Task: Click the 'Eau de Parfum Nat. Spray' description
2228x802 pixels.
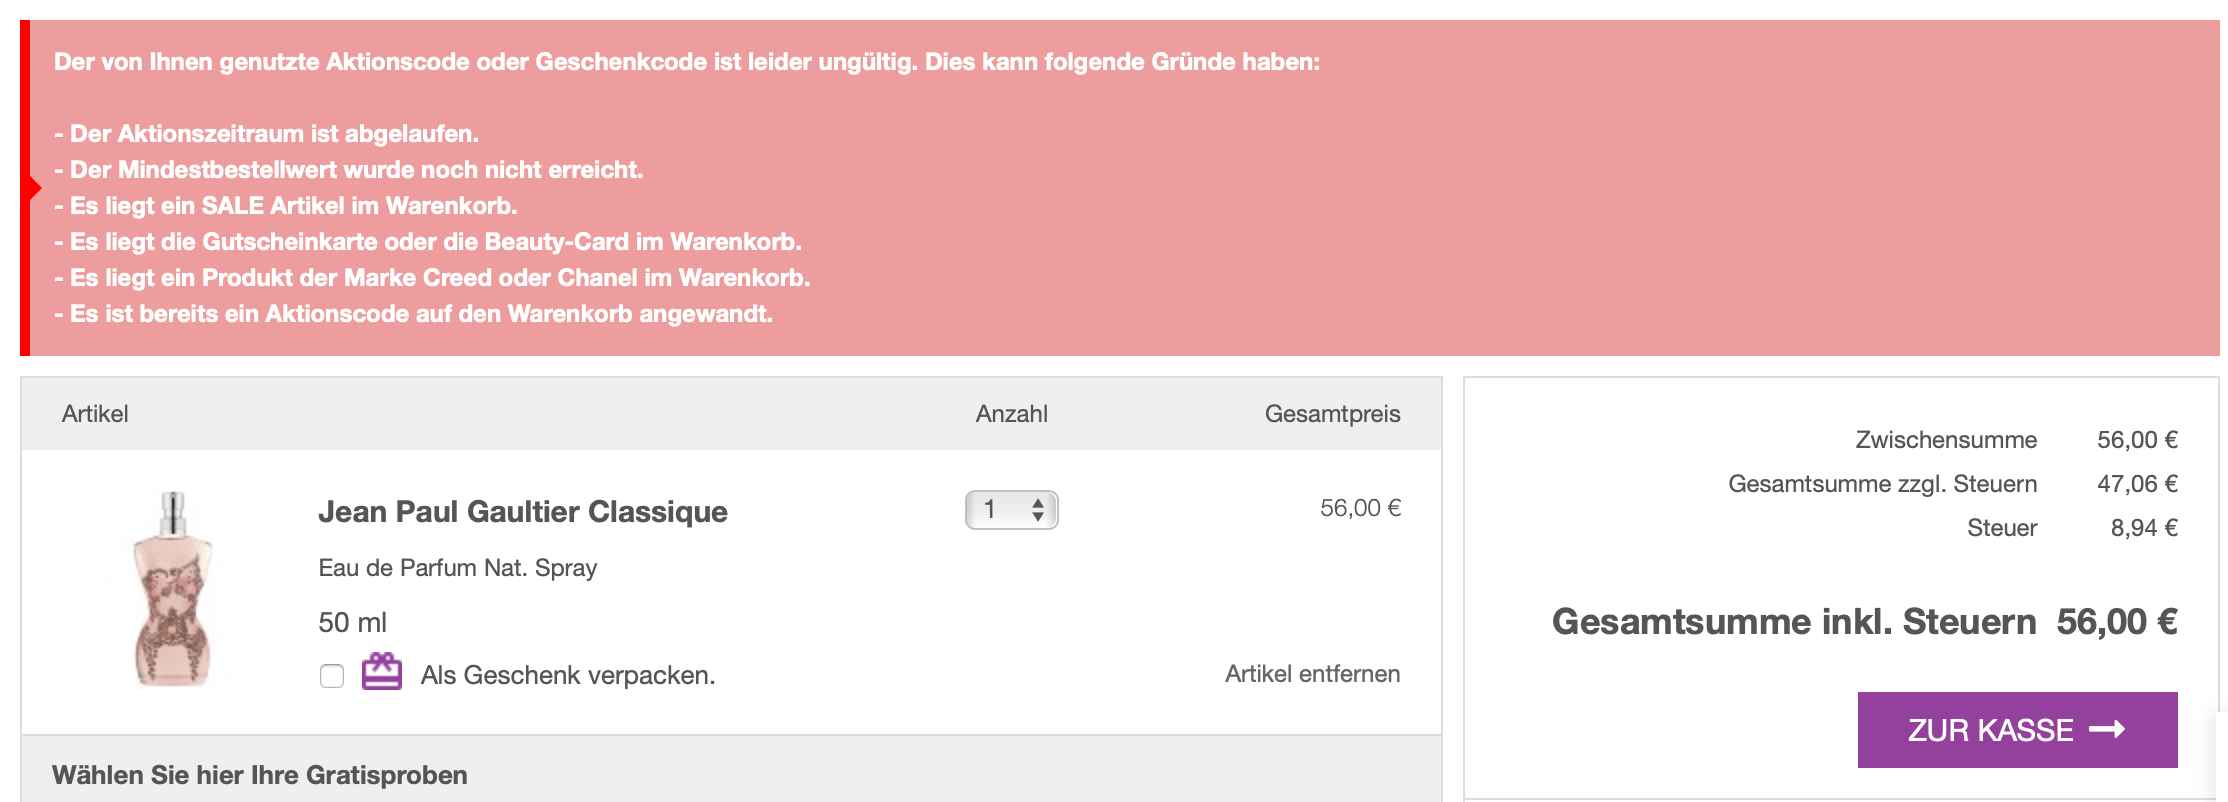Action: 457,568
